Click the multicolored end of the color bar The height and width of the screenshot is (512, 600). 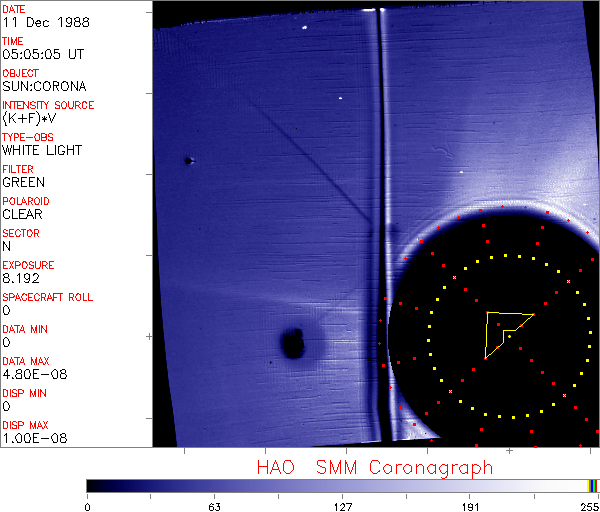point(593,485)
